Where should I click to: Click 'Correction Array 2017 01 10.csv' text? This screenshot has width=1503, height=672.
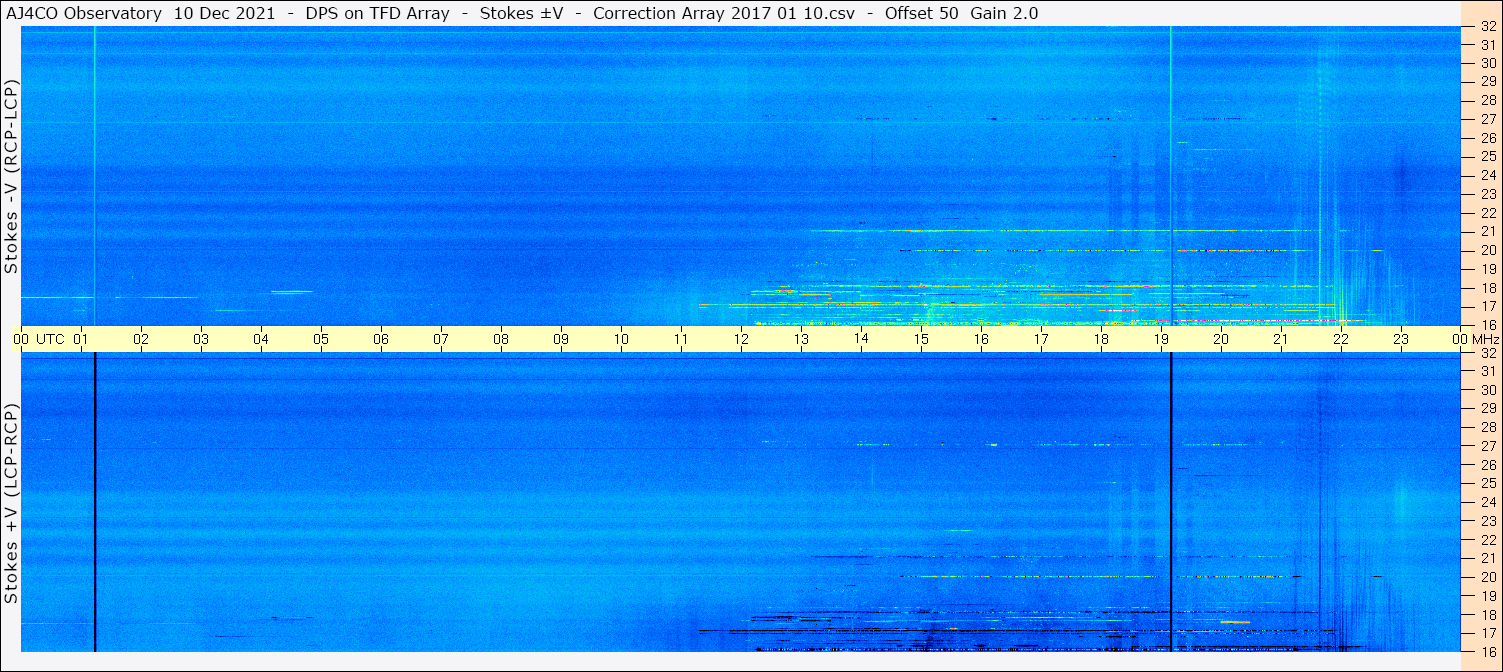724,14
